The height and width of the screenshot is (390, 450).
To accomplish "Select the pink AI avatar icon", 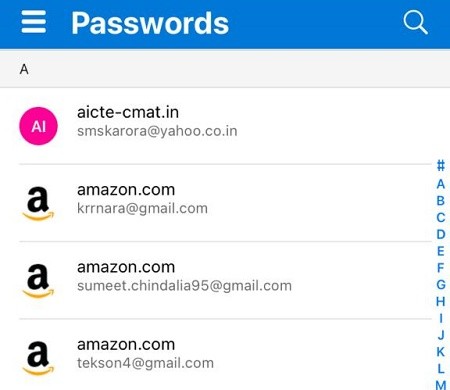I will tap(38, 126).
